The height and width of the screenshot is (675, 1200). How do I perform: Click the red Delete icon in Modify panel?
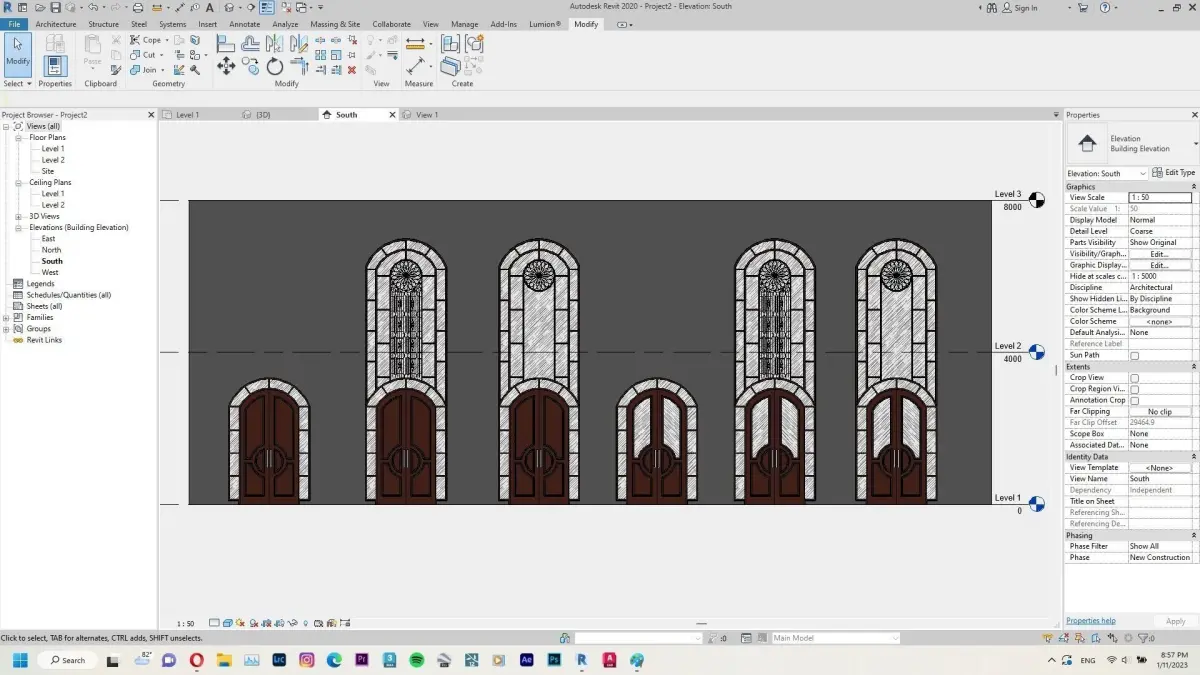351,70
